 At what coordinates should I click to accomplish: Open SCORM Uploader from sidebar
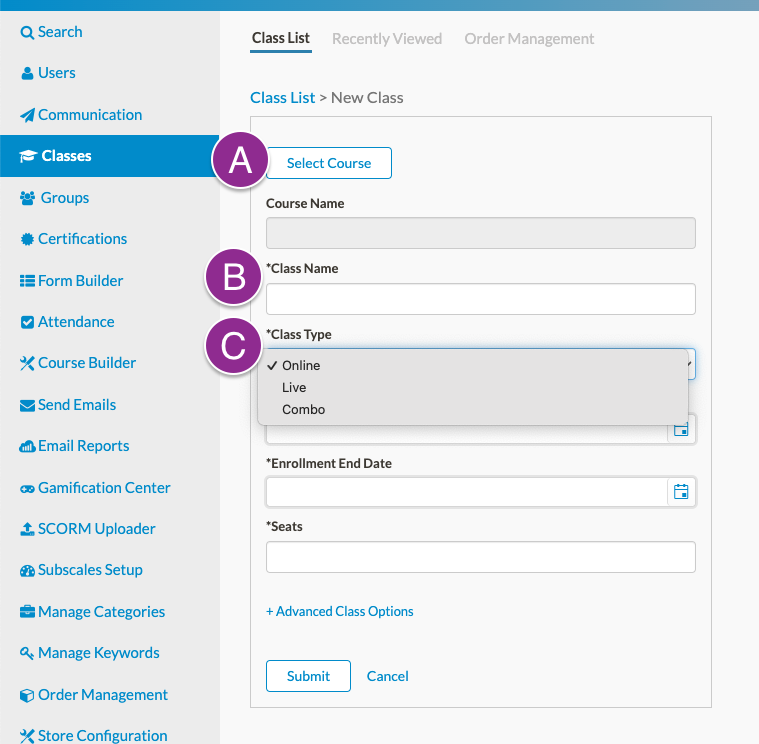click(x=96, y=529)
